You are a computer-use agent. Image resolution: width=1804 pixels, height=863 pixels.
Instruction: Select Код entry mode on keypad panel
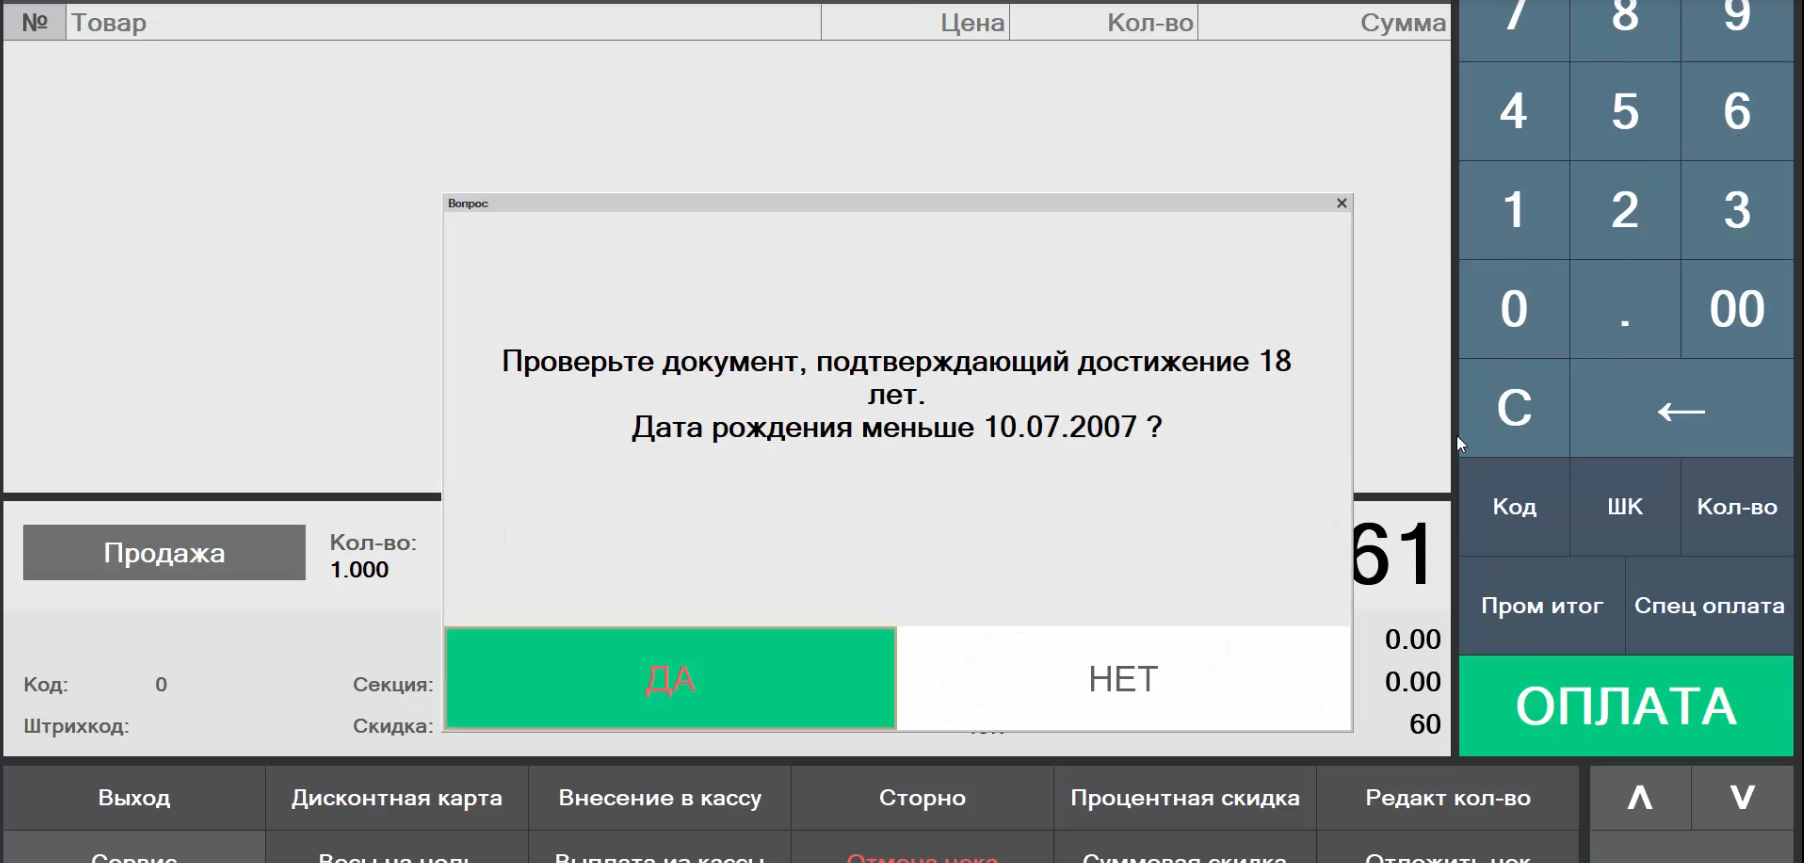[x=1514, y=507]
